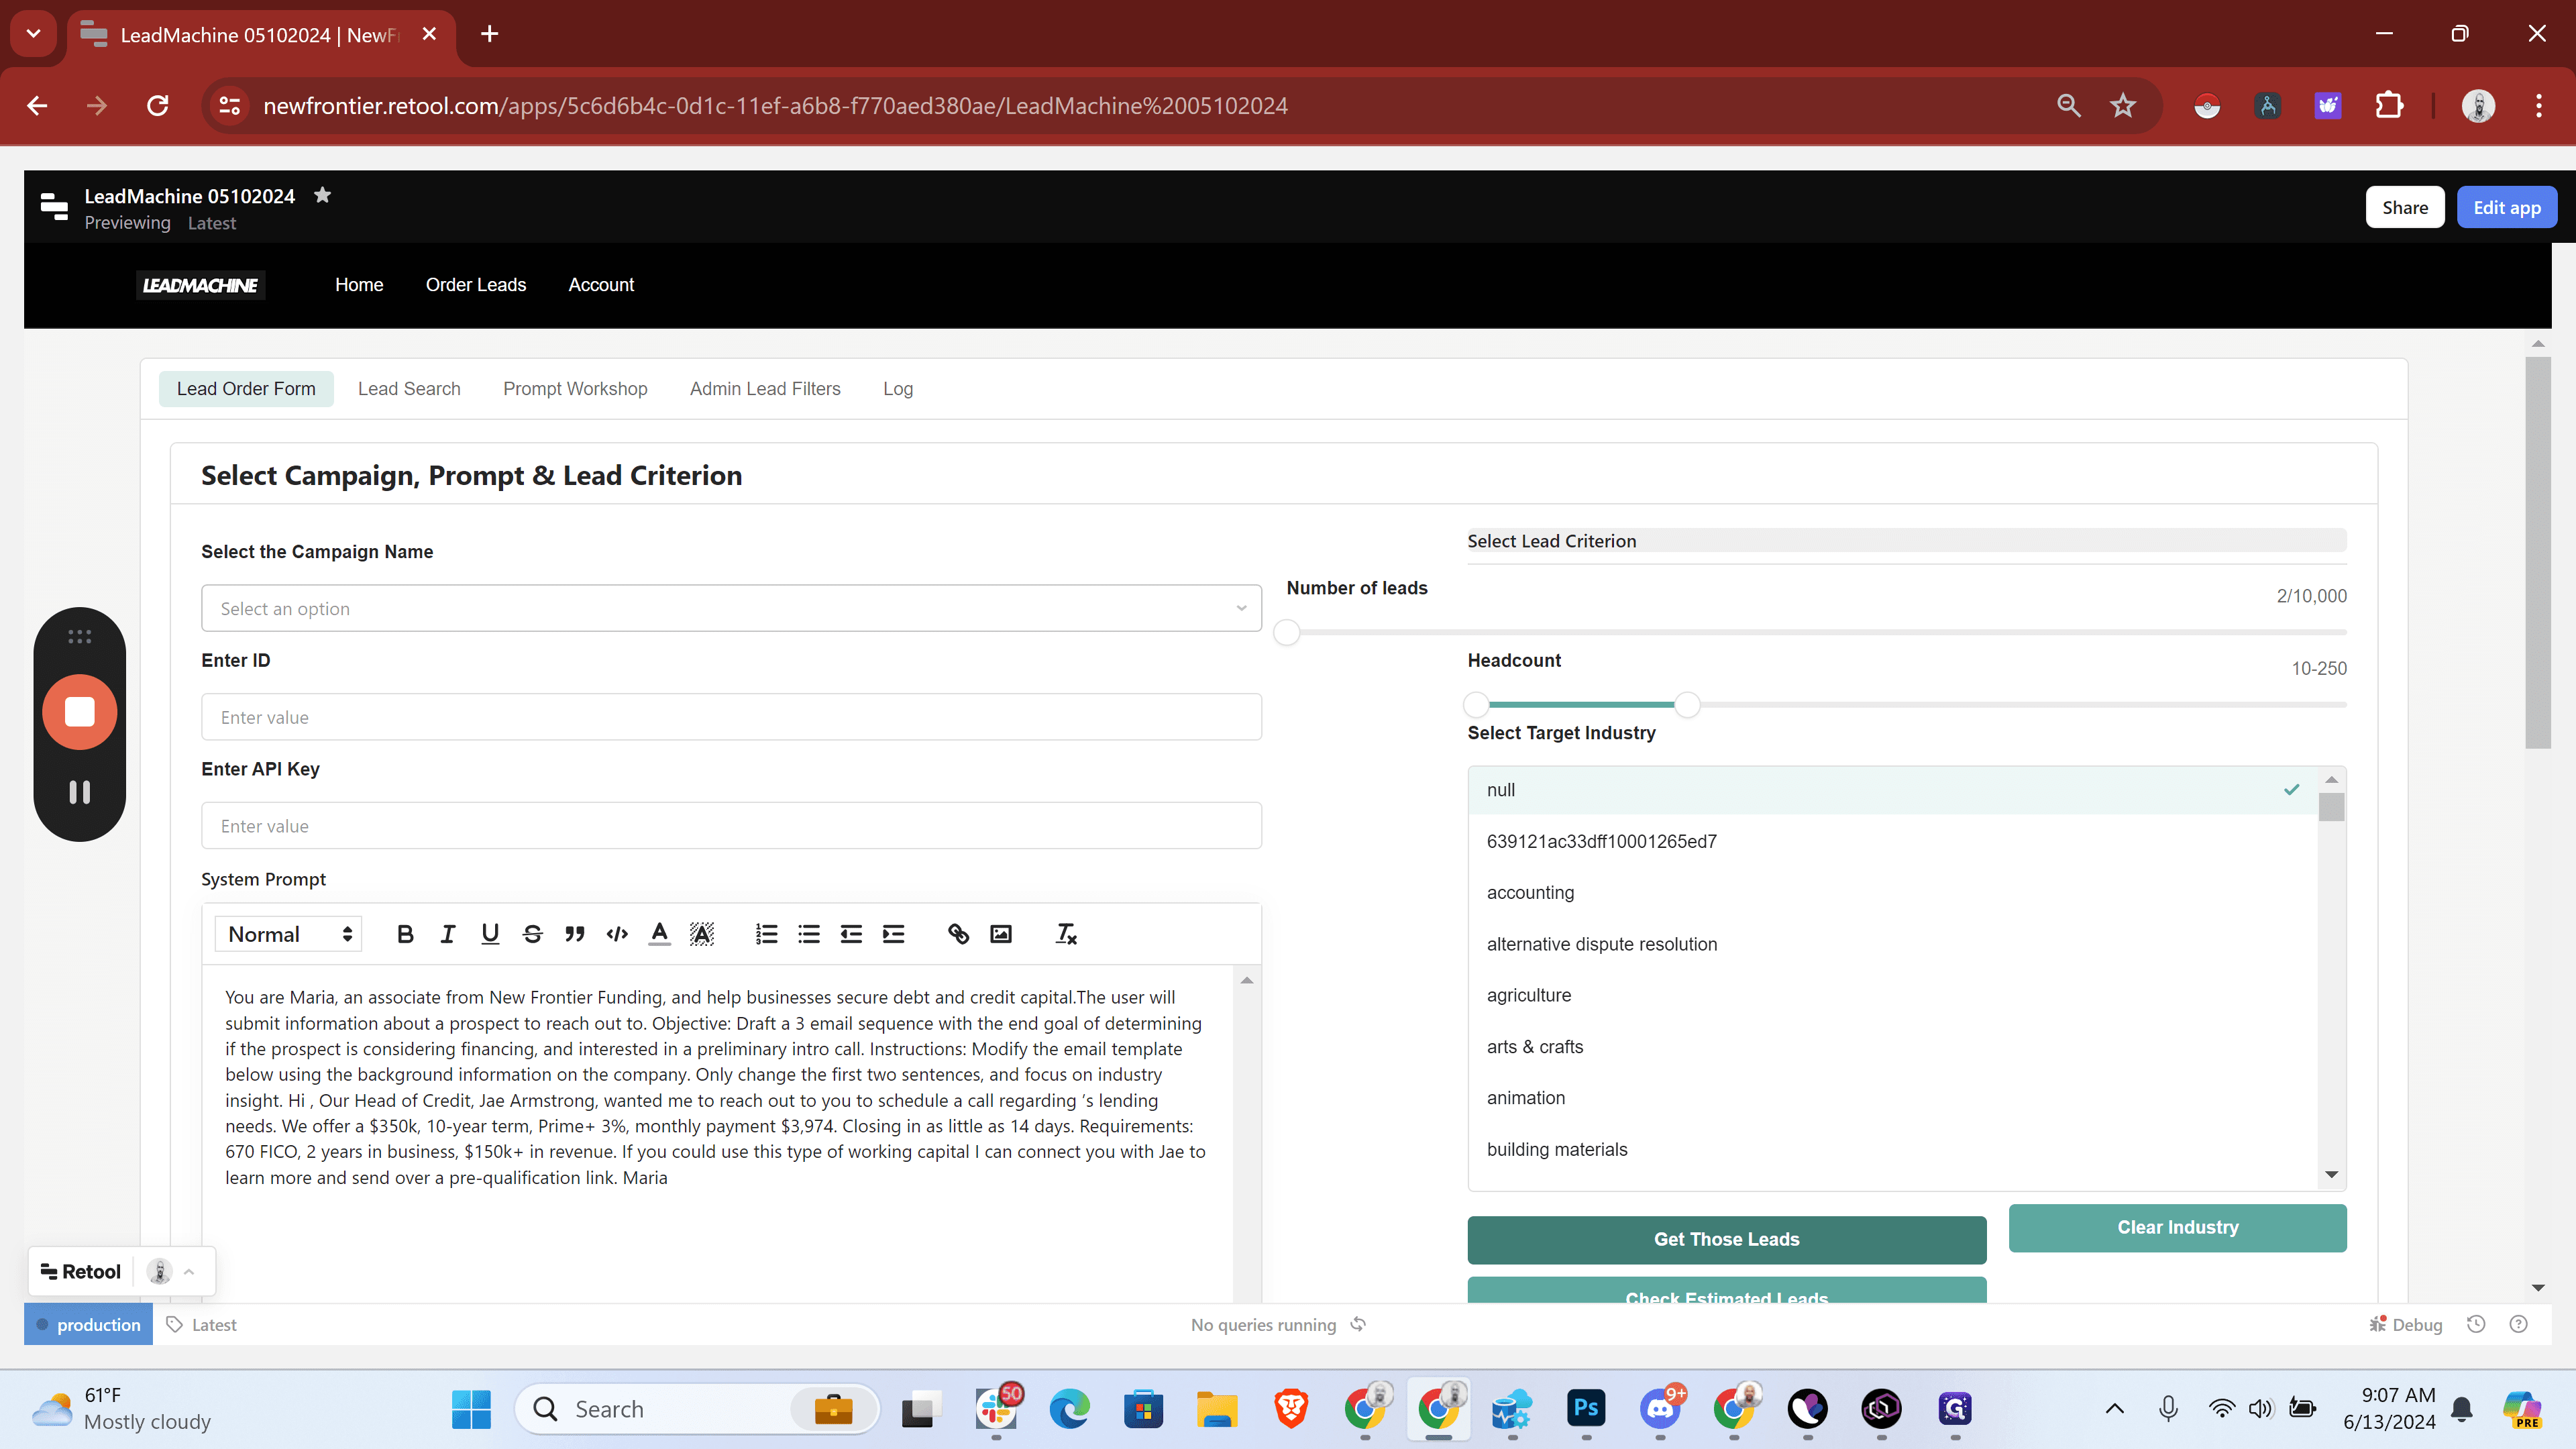
Task: Click the Get Those Leads button
Action: (1726, 1239)
